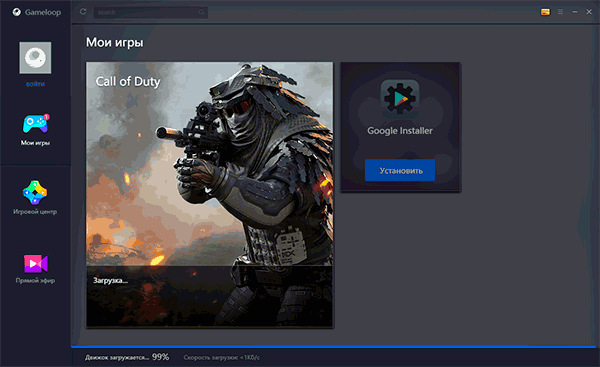Open Прямой эфир video icon
The height and width of the screenshot is (367, 600).
click(x=36, y=263)
